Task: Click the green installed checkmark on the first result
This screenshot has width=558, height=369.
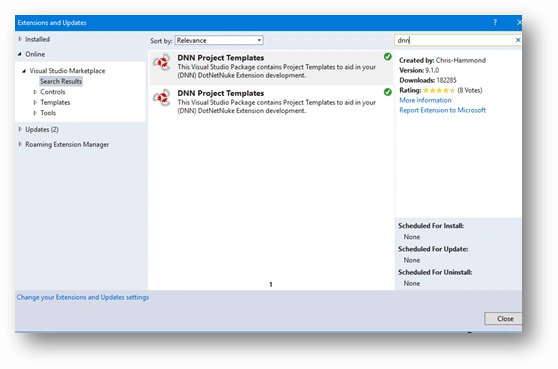Action: (388, 57)
